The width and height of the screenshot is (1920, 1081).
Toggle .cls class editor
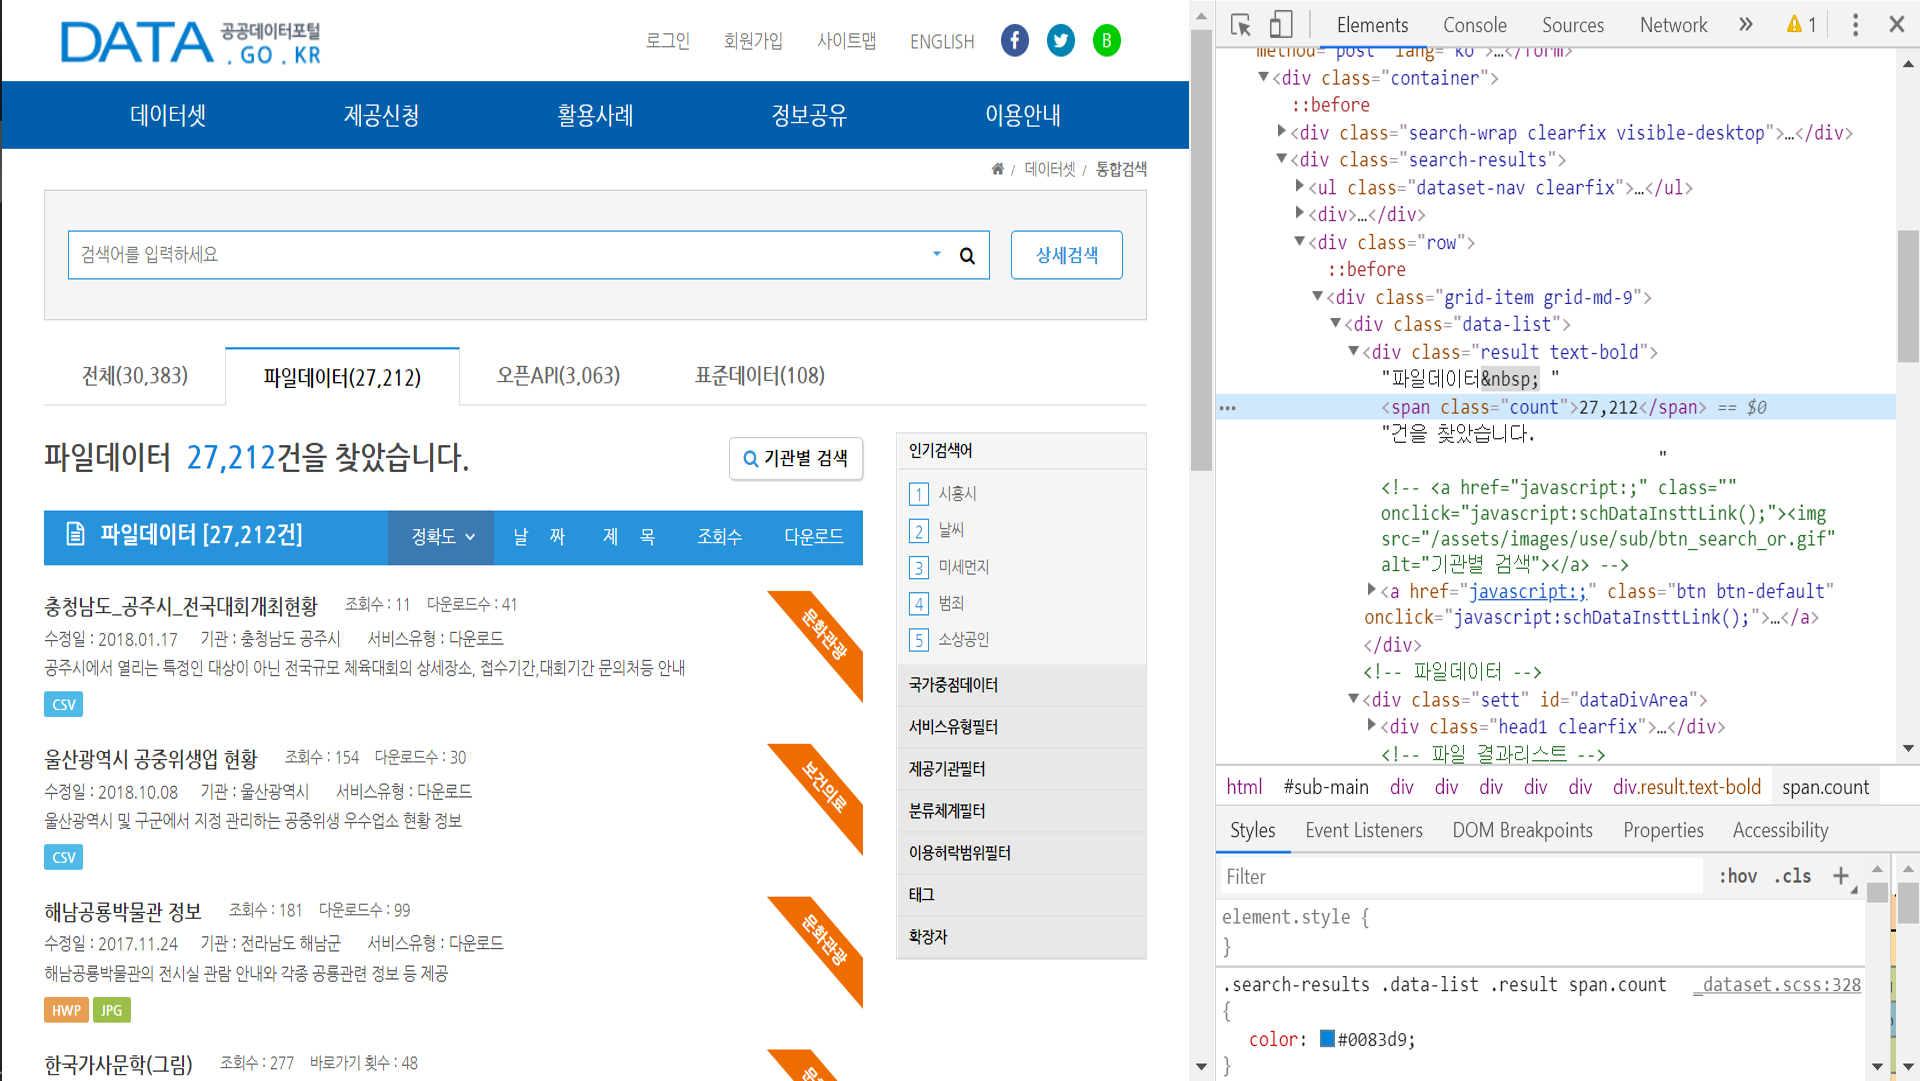pos(1793,876)
